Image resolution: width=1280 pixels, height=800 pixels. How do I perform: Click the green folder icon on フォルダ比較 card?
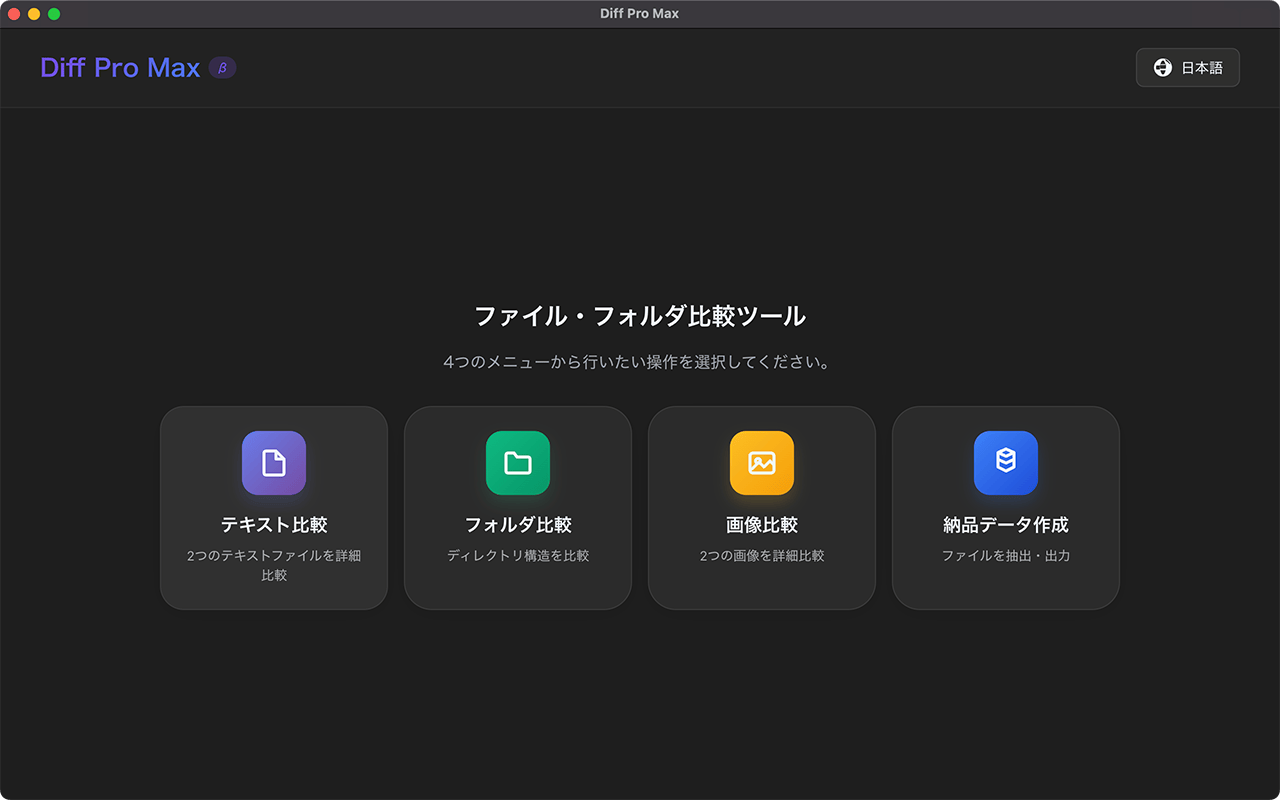point(517,463)
